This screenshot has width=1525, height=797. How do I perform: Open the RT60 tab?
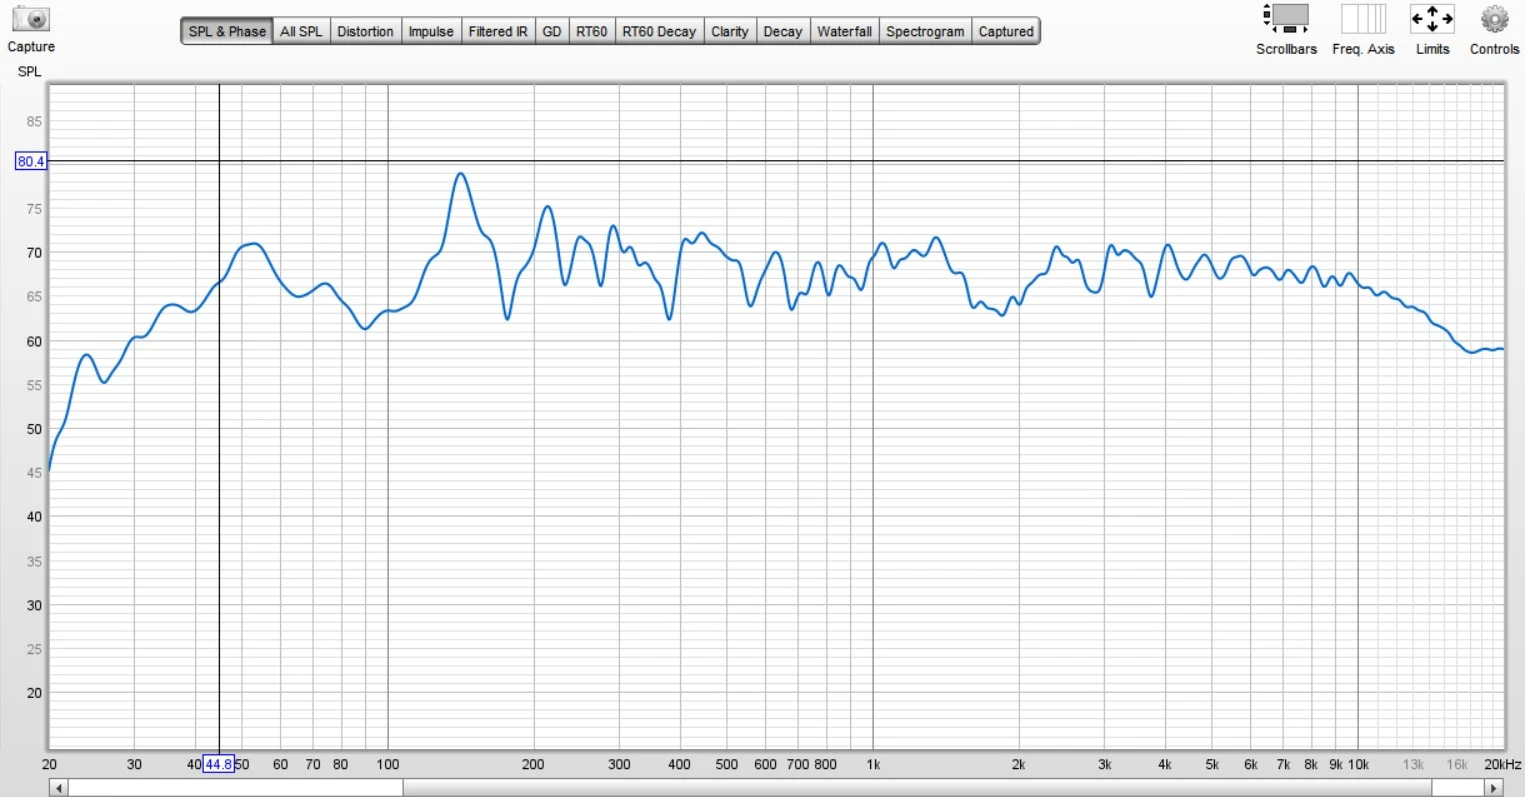591,31
